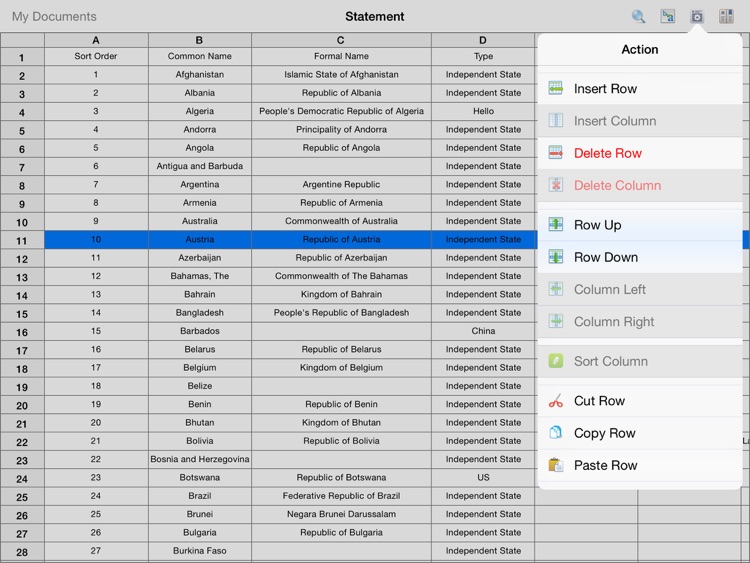
Task: Click the Belize cell
Action: (x=199, y=386)
